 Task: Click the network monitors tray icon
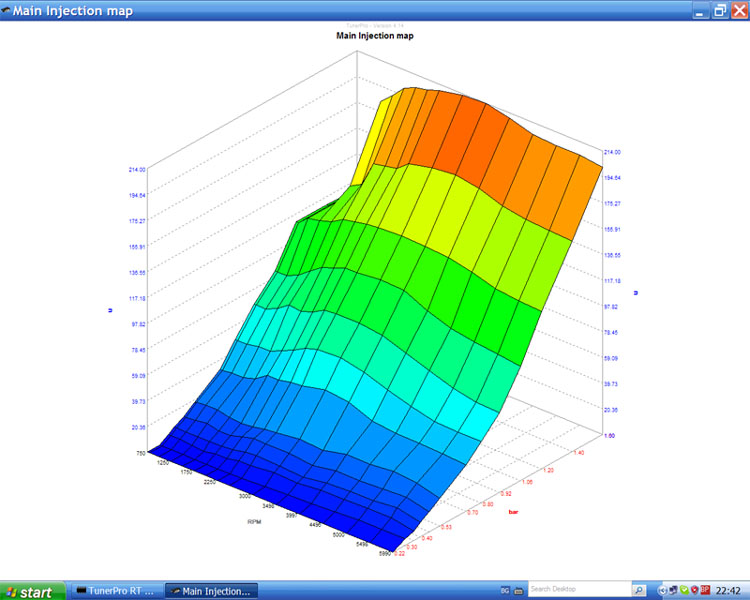tap(673, 591)
